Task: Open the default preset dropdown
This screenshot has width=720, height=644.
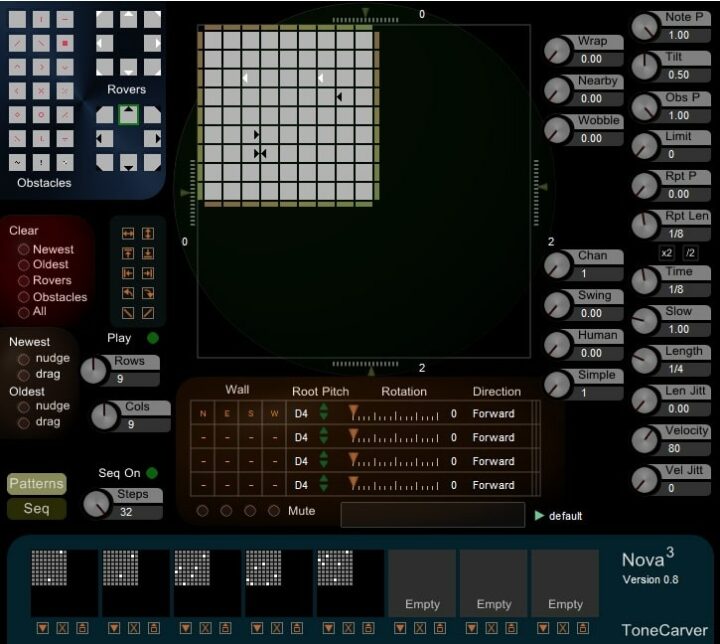Action: [541, 516]
